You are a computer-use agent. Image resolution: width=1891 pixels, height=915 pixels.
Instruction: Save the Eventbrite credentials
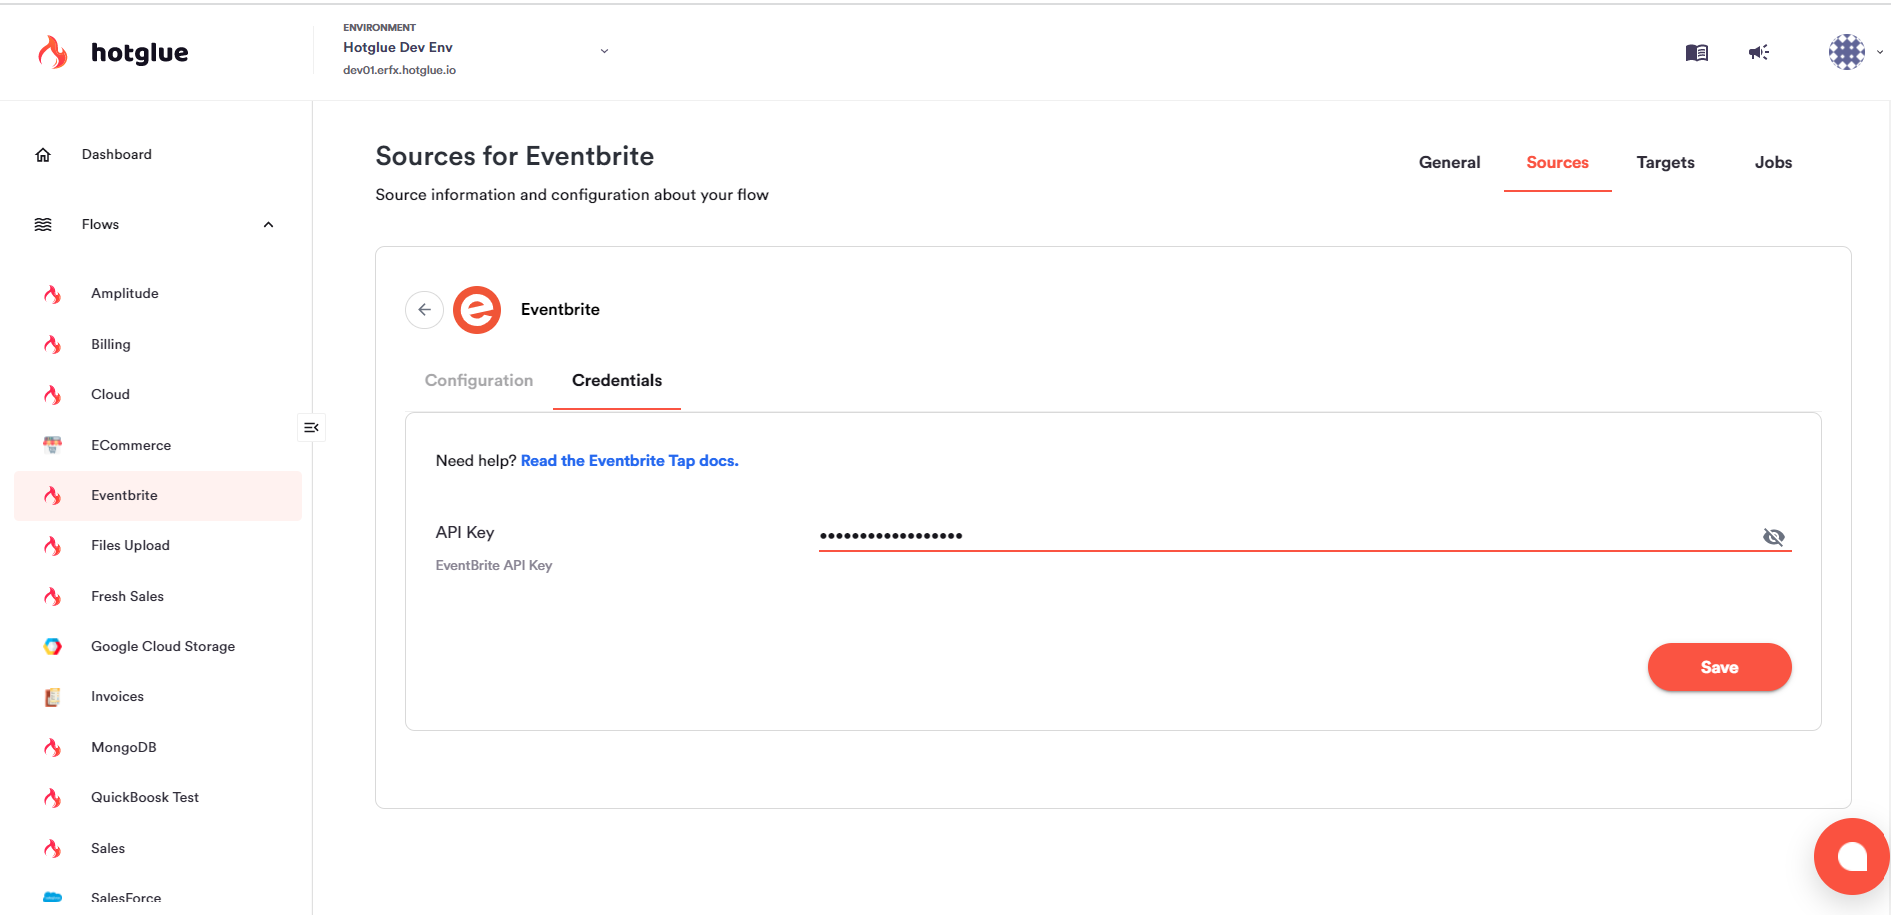[x=1719, y=667]
